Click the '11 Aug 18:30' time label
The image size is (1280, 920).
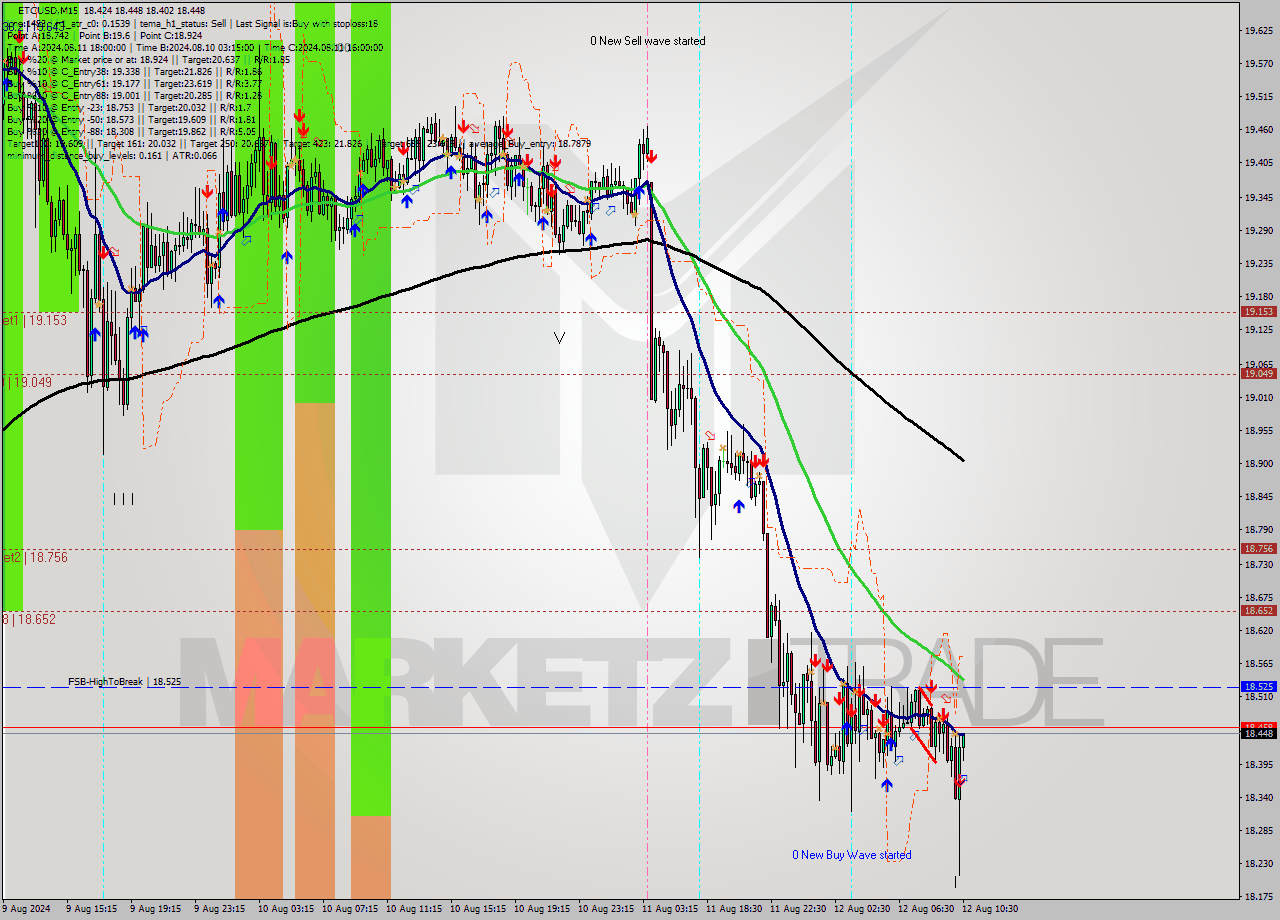tap(734, 909)
